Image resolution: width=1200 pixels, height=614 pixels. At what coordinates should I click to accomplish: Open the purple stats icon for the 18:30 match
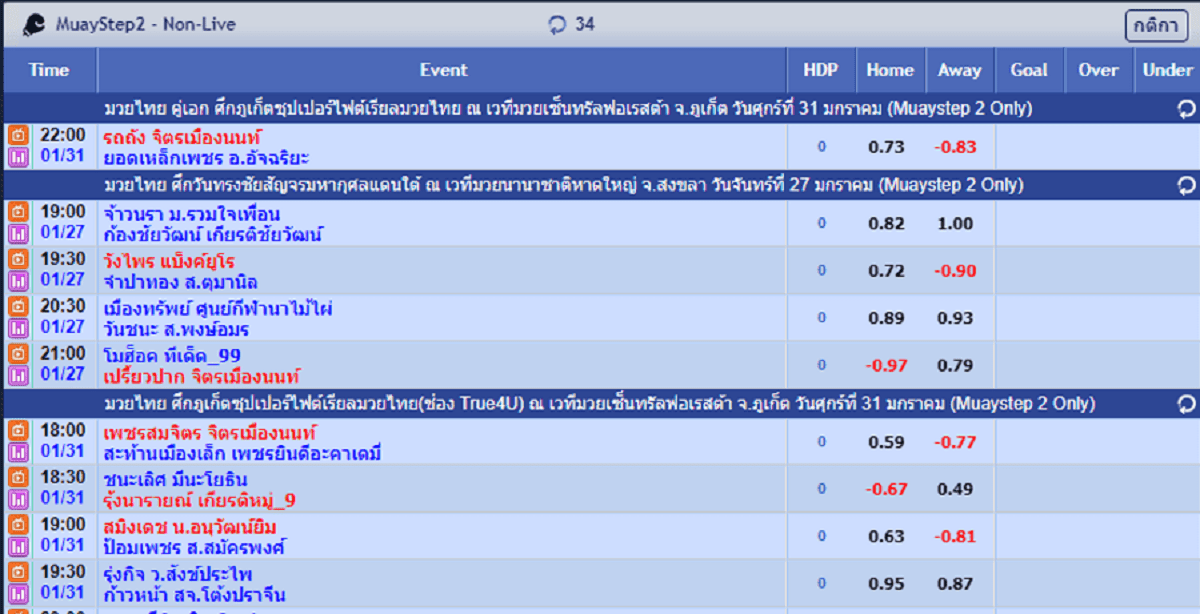pyautogui.click(x=17, y=498)
